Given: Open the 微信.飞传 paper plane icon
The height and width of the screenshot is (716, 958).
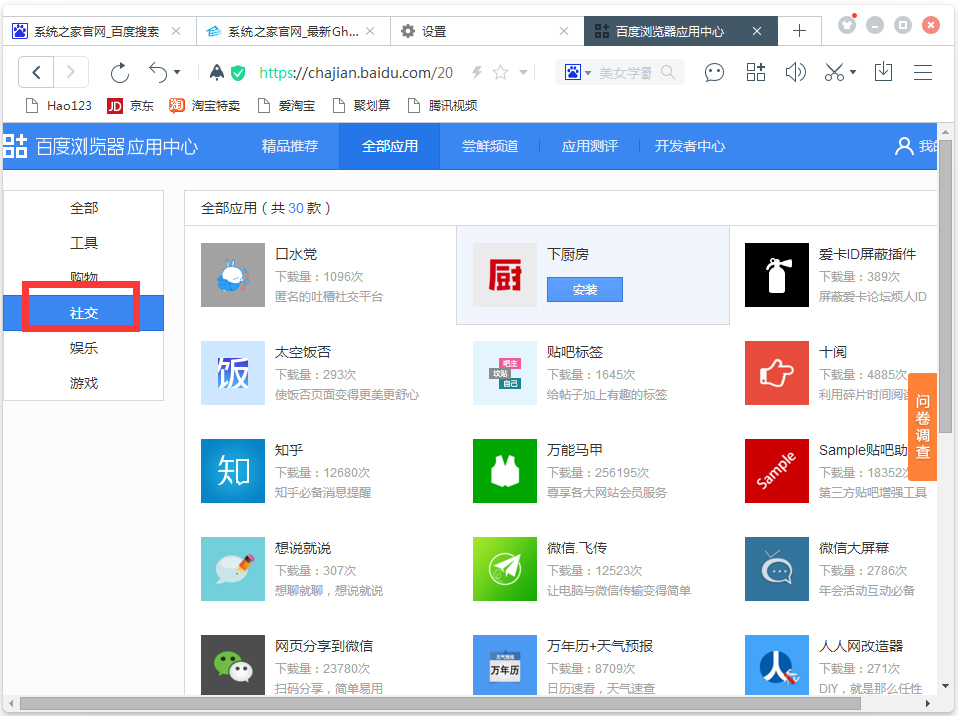Looking at the screenshot, I should coord(505,569).
